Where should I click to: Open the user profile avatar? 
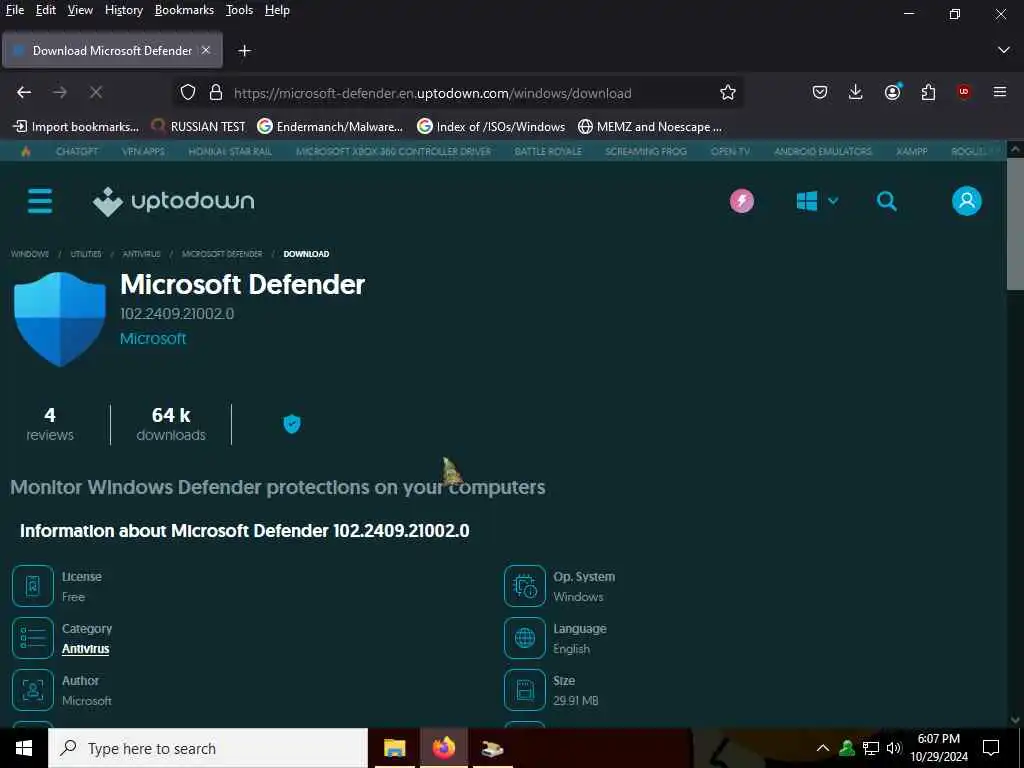pos(967,201)
